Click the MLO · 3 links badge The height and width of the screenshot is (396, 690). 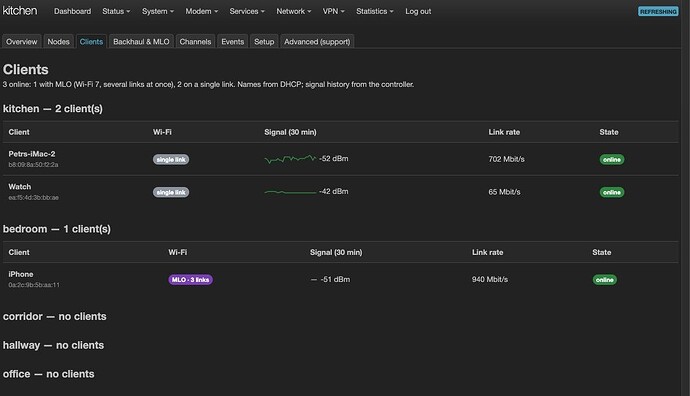coord(191,280)
